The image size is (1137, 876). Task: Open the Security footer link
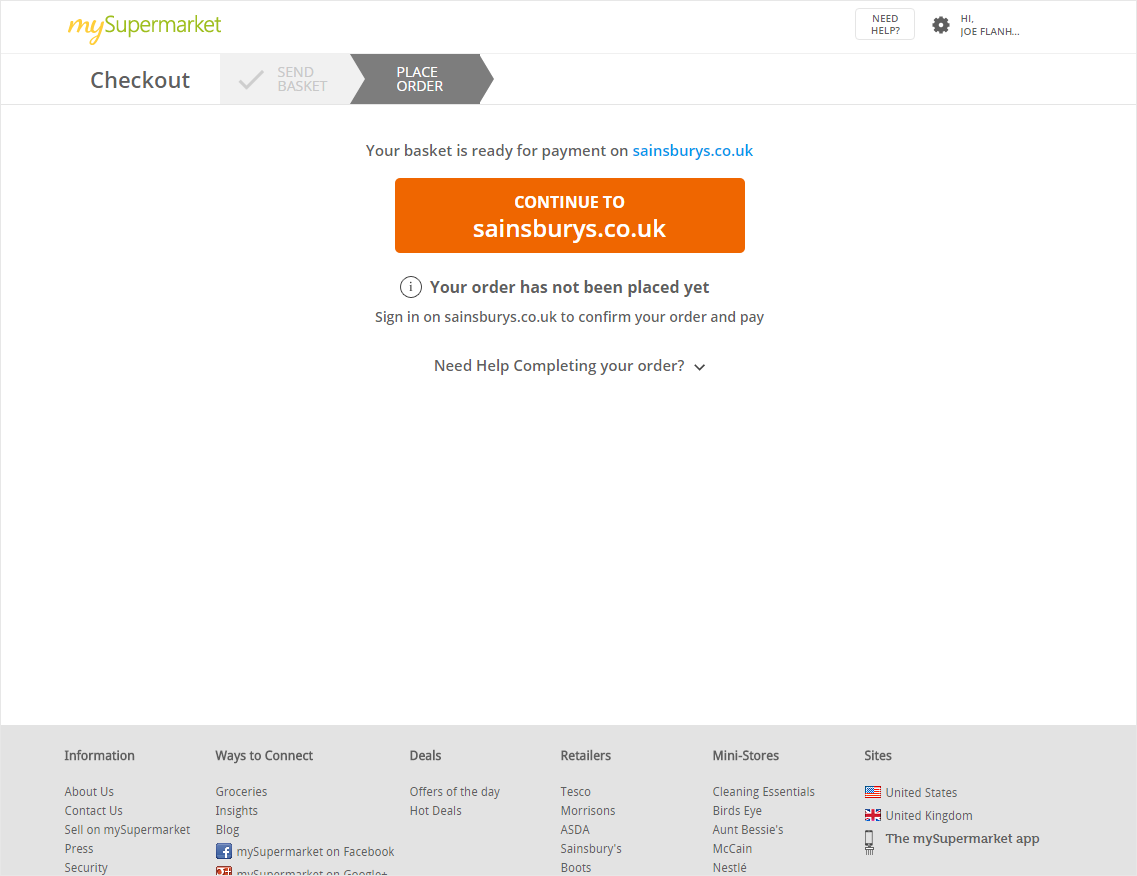coord(86,867)
